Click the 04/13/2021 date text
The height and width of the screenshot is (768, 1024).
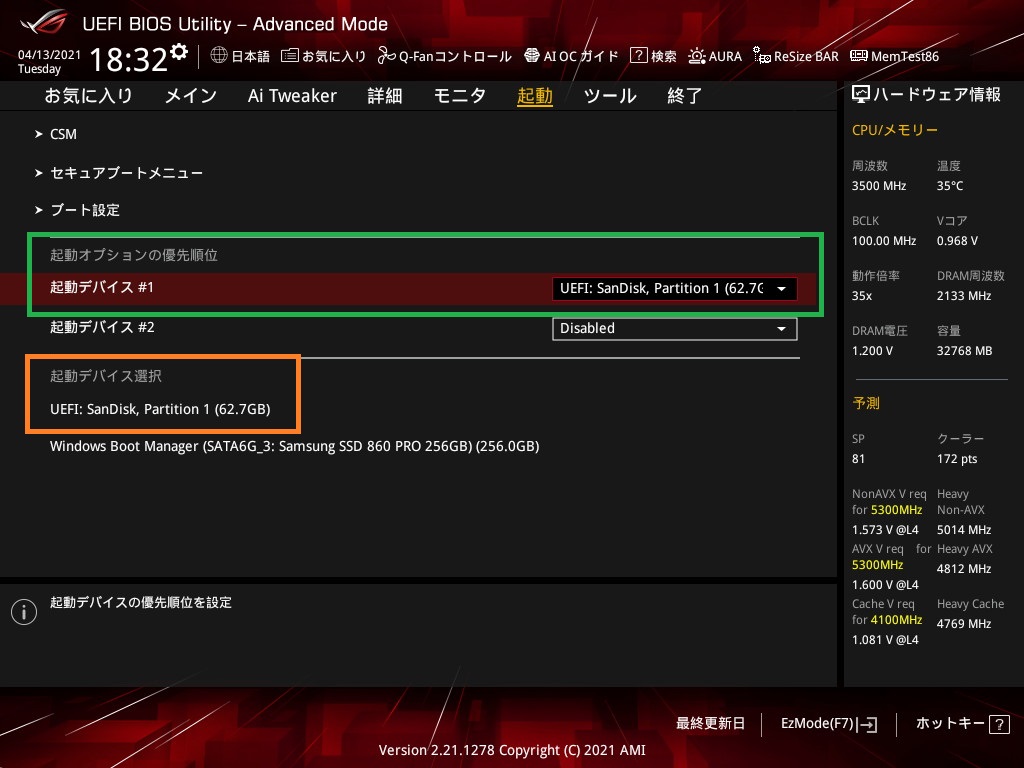click(49, 55)
